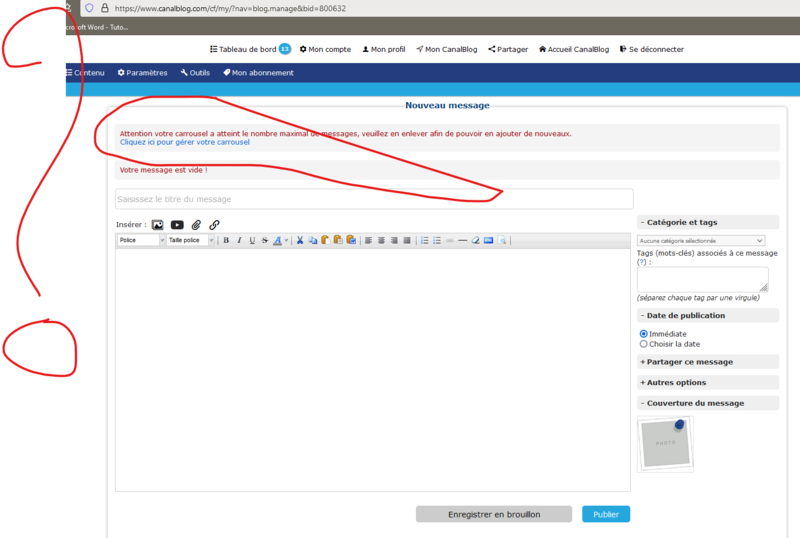Toggle strikethrough formatting
This screenshot has height=538, width=800.
coord(265,240)
